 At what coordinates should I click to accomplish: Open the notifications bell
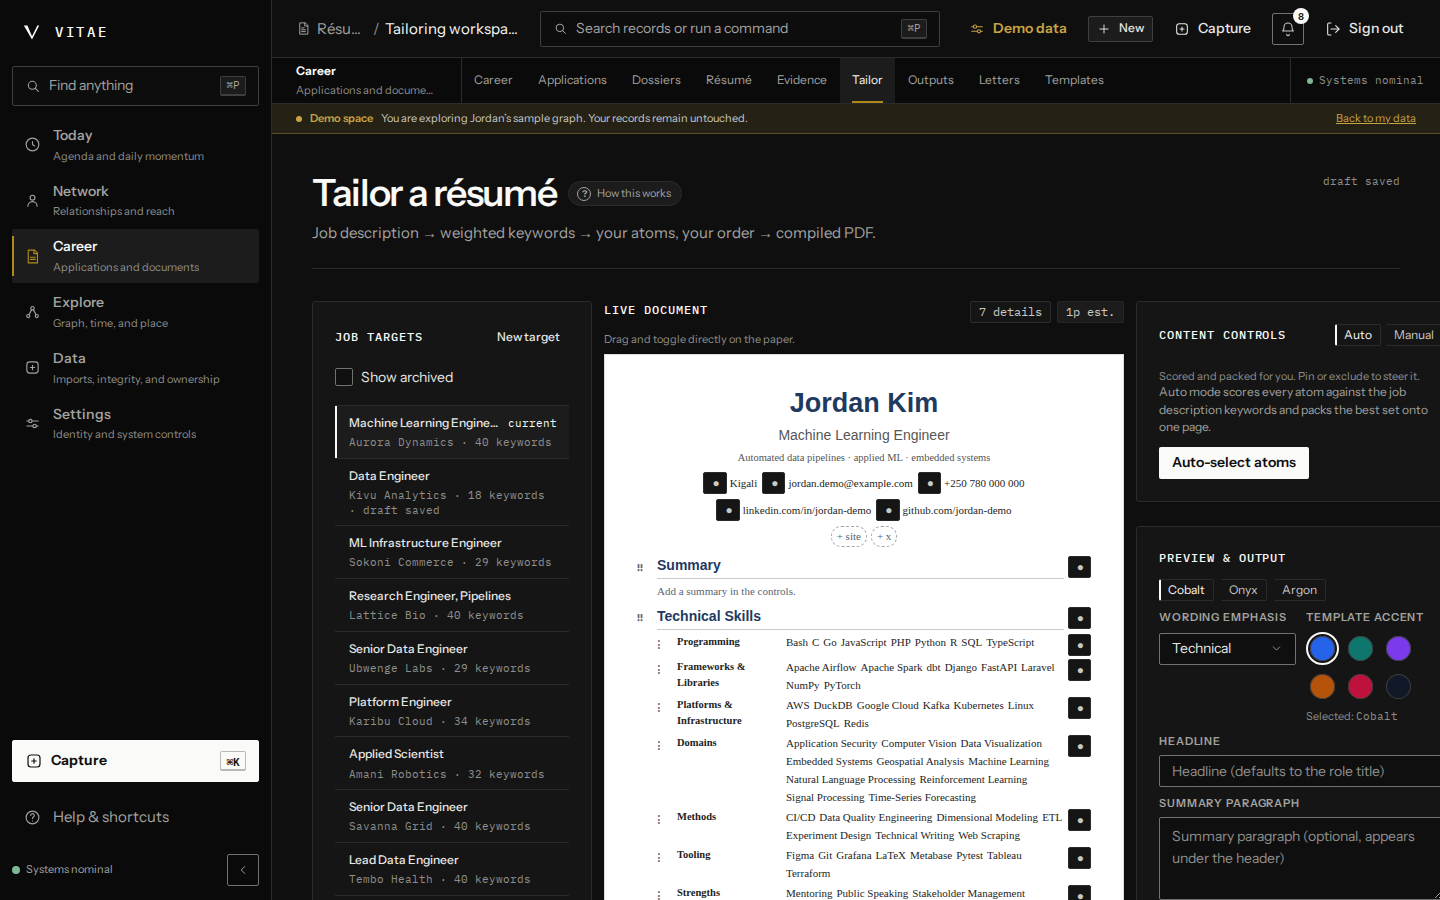point(1288,29)
